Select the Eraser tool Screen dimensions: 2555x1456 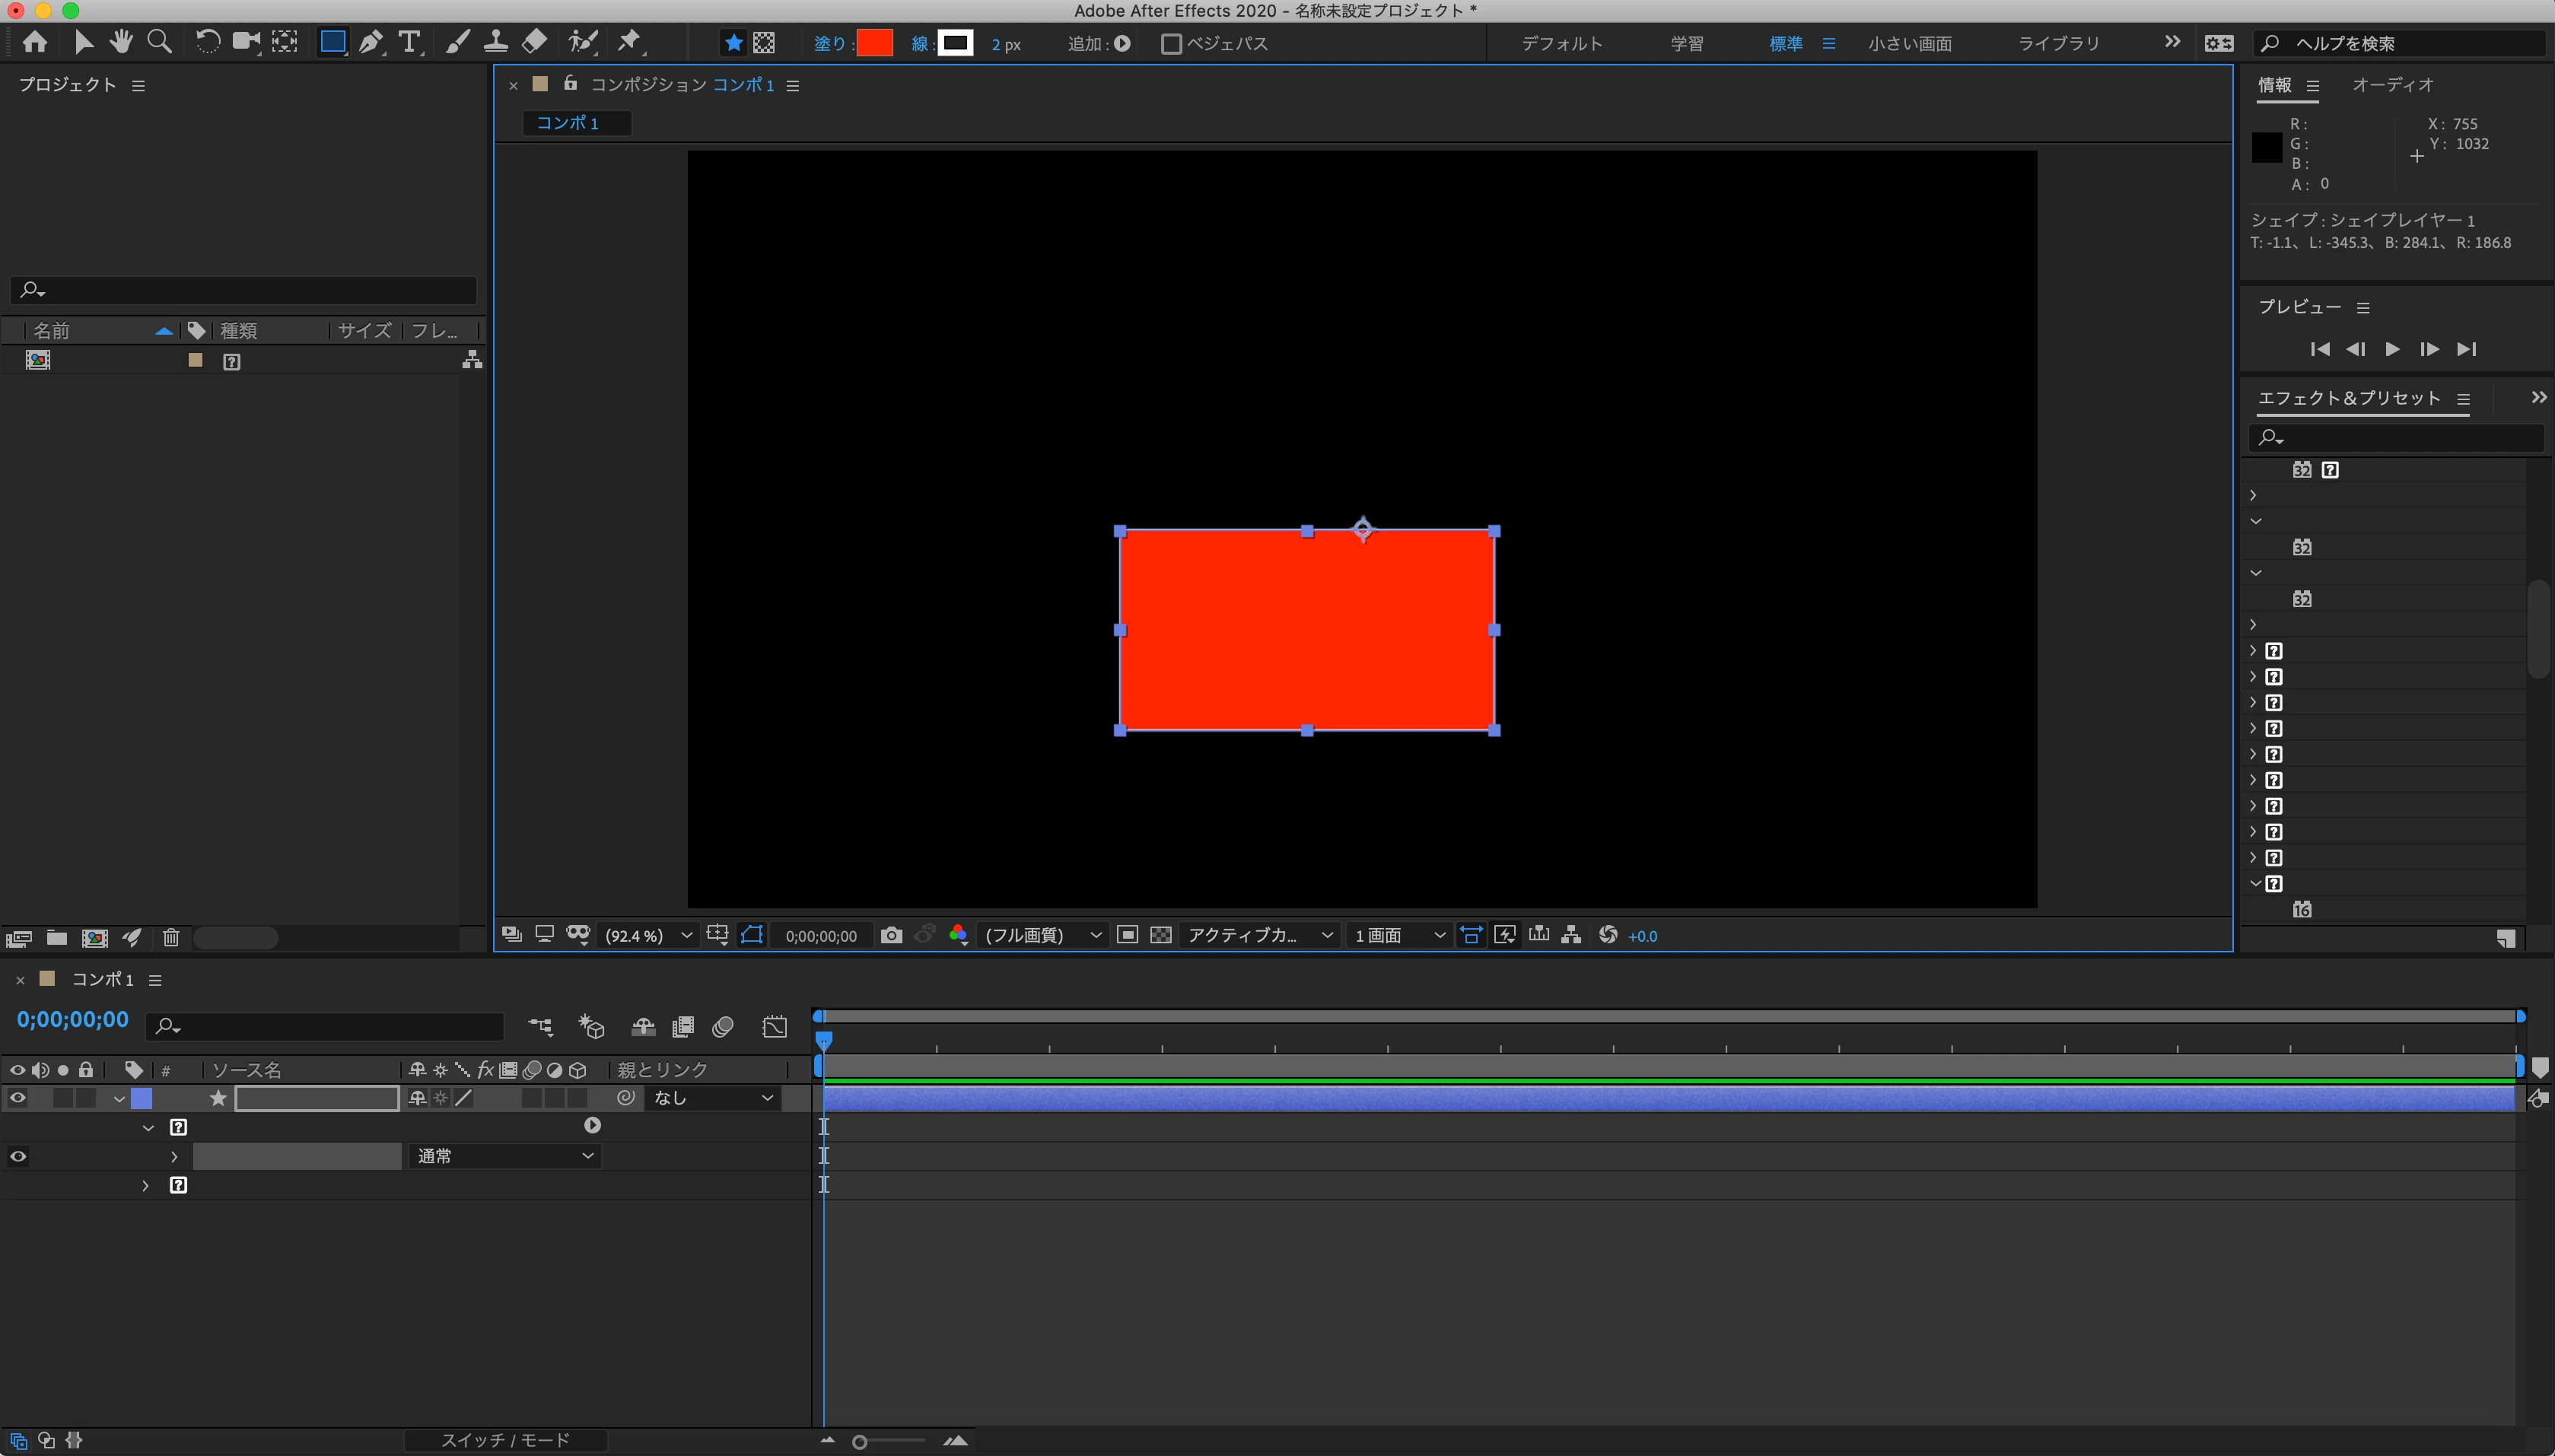(x=535, y=42)
